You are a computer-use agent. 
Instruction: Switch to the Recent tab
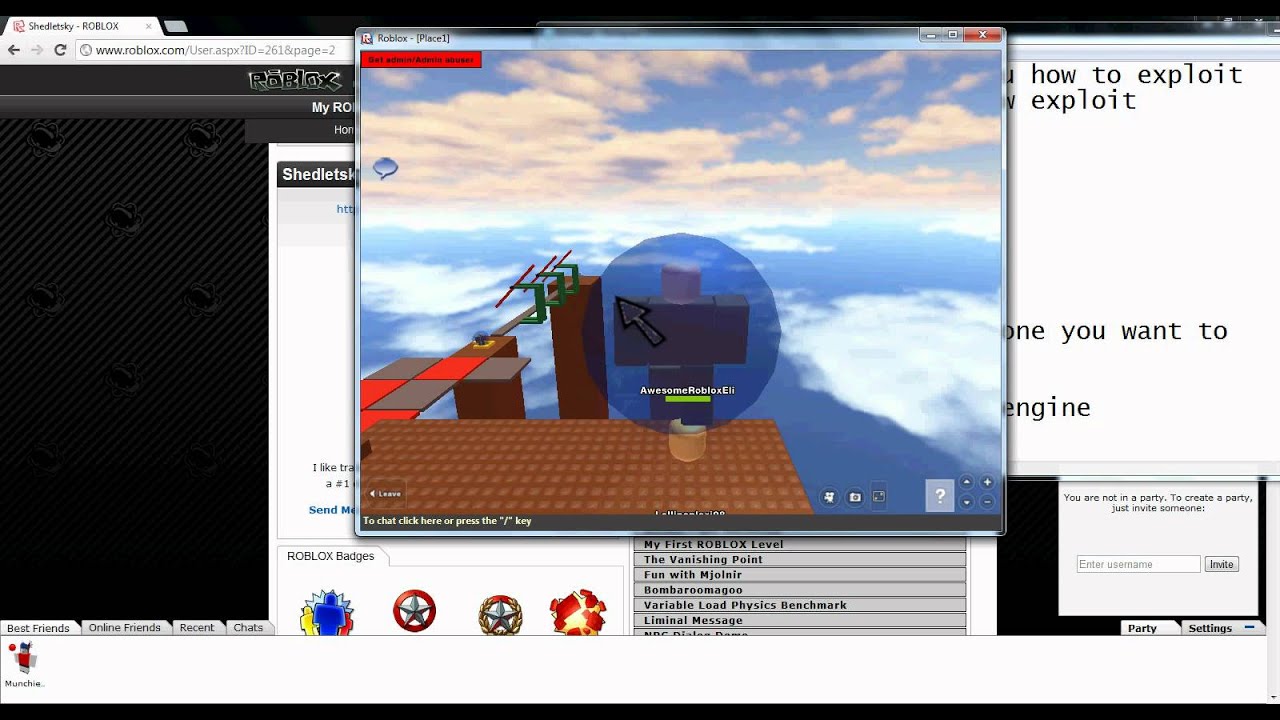[x=197, y=628]
